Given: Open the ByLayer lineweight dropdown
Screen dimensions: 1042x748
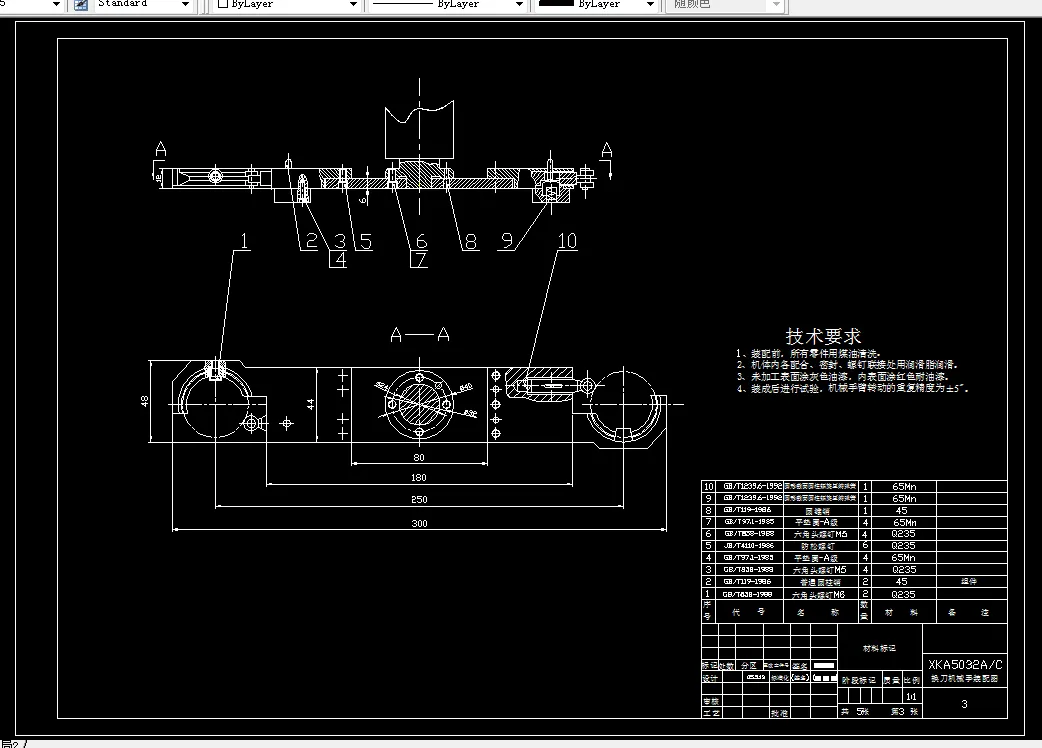Looking at the screenshot, I should pyautogui.click(x=650, y=5).
